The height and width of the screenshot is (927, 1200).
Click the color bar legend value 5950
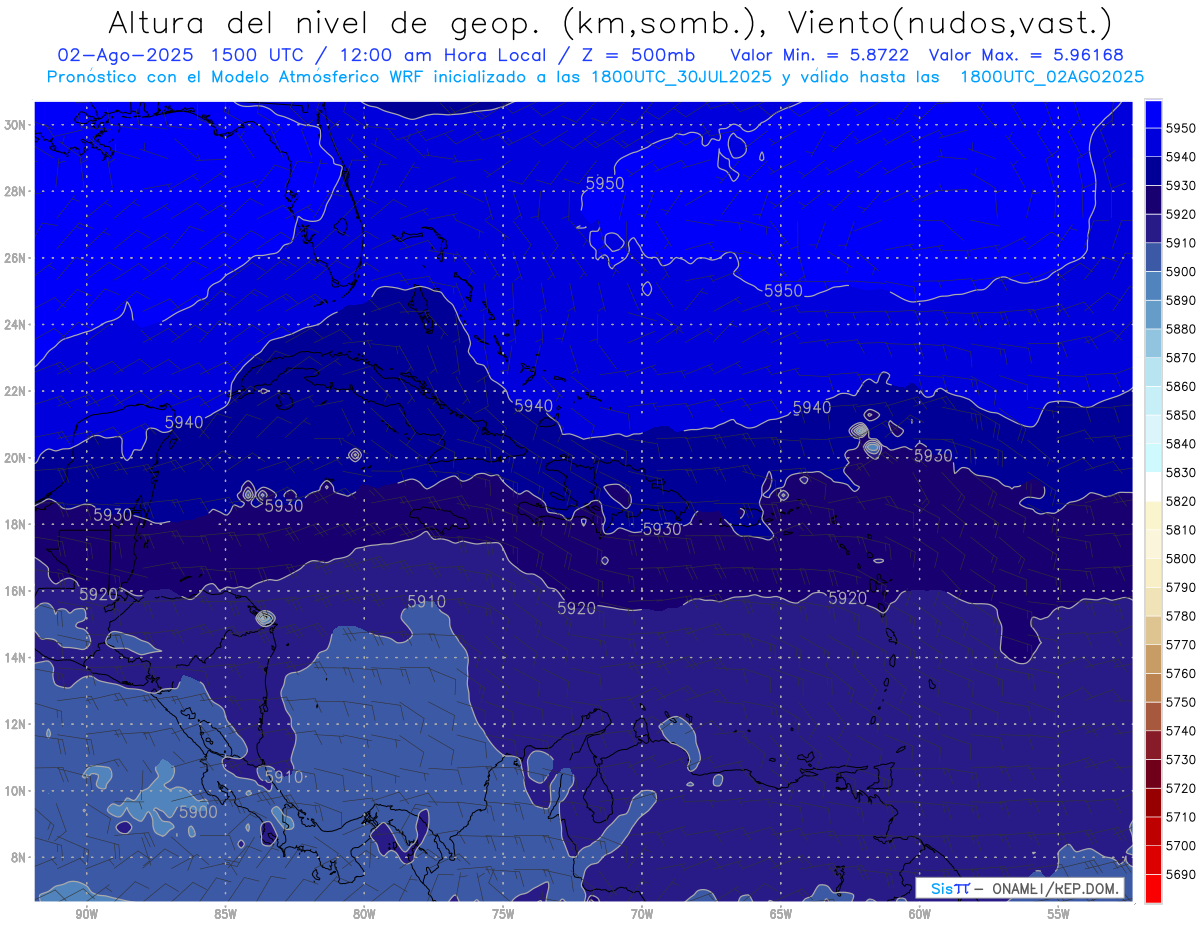1181,129
